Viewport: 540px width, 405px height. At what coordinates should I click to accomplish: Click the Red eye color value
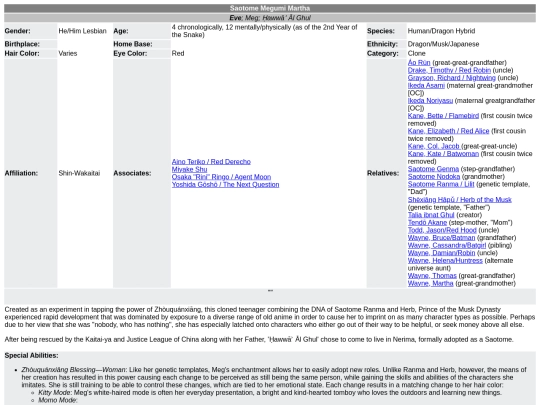tap(178, 53)
